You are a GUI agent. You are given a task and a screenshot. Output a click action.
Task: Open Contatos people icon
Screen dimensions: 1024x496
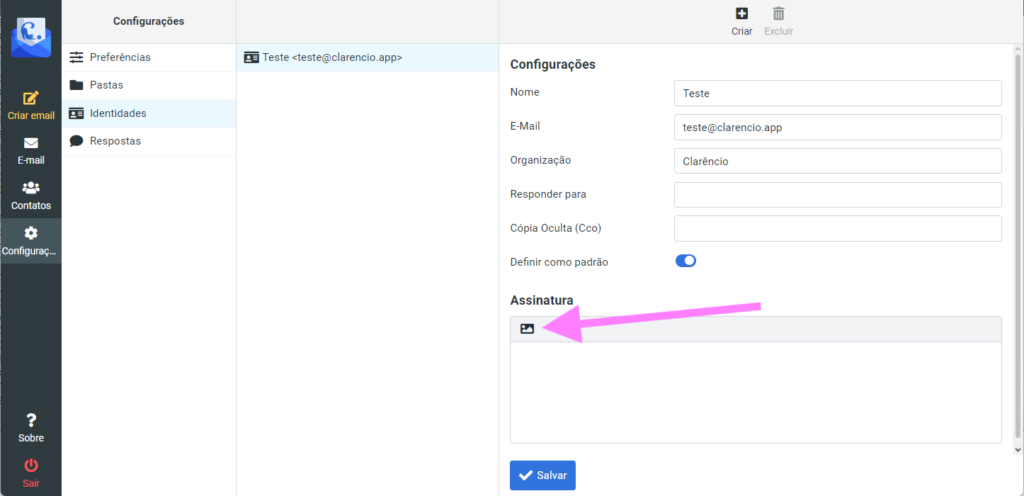(x=31, y=188)
